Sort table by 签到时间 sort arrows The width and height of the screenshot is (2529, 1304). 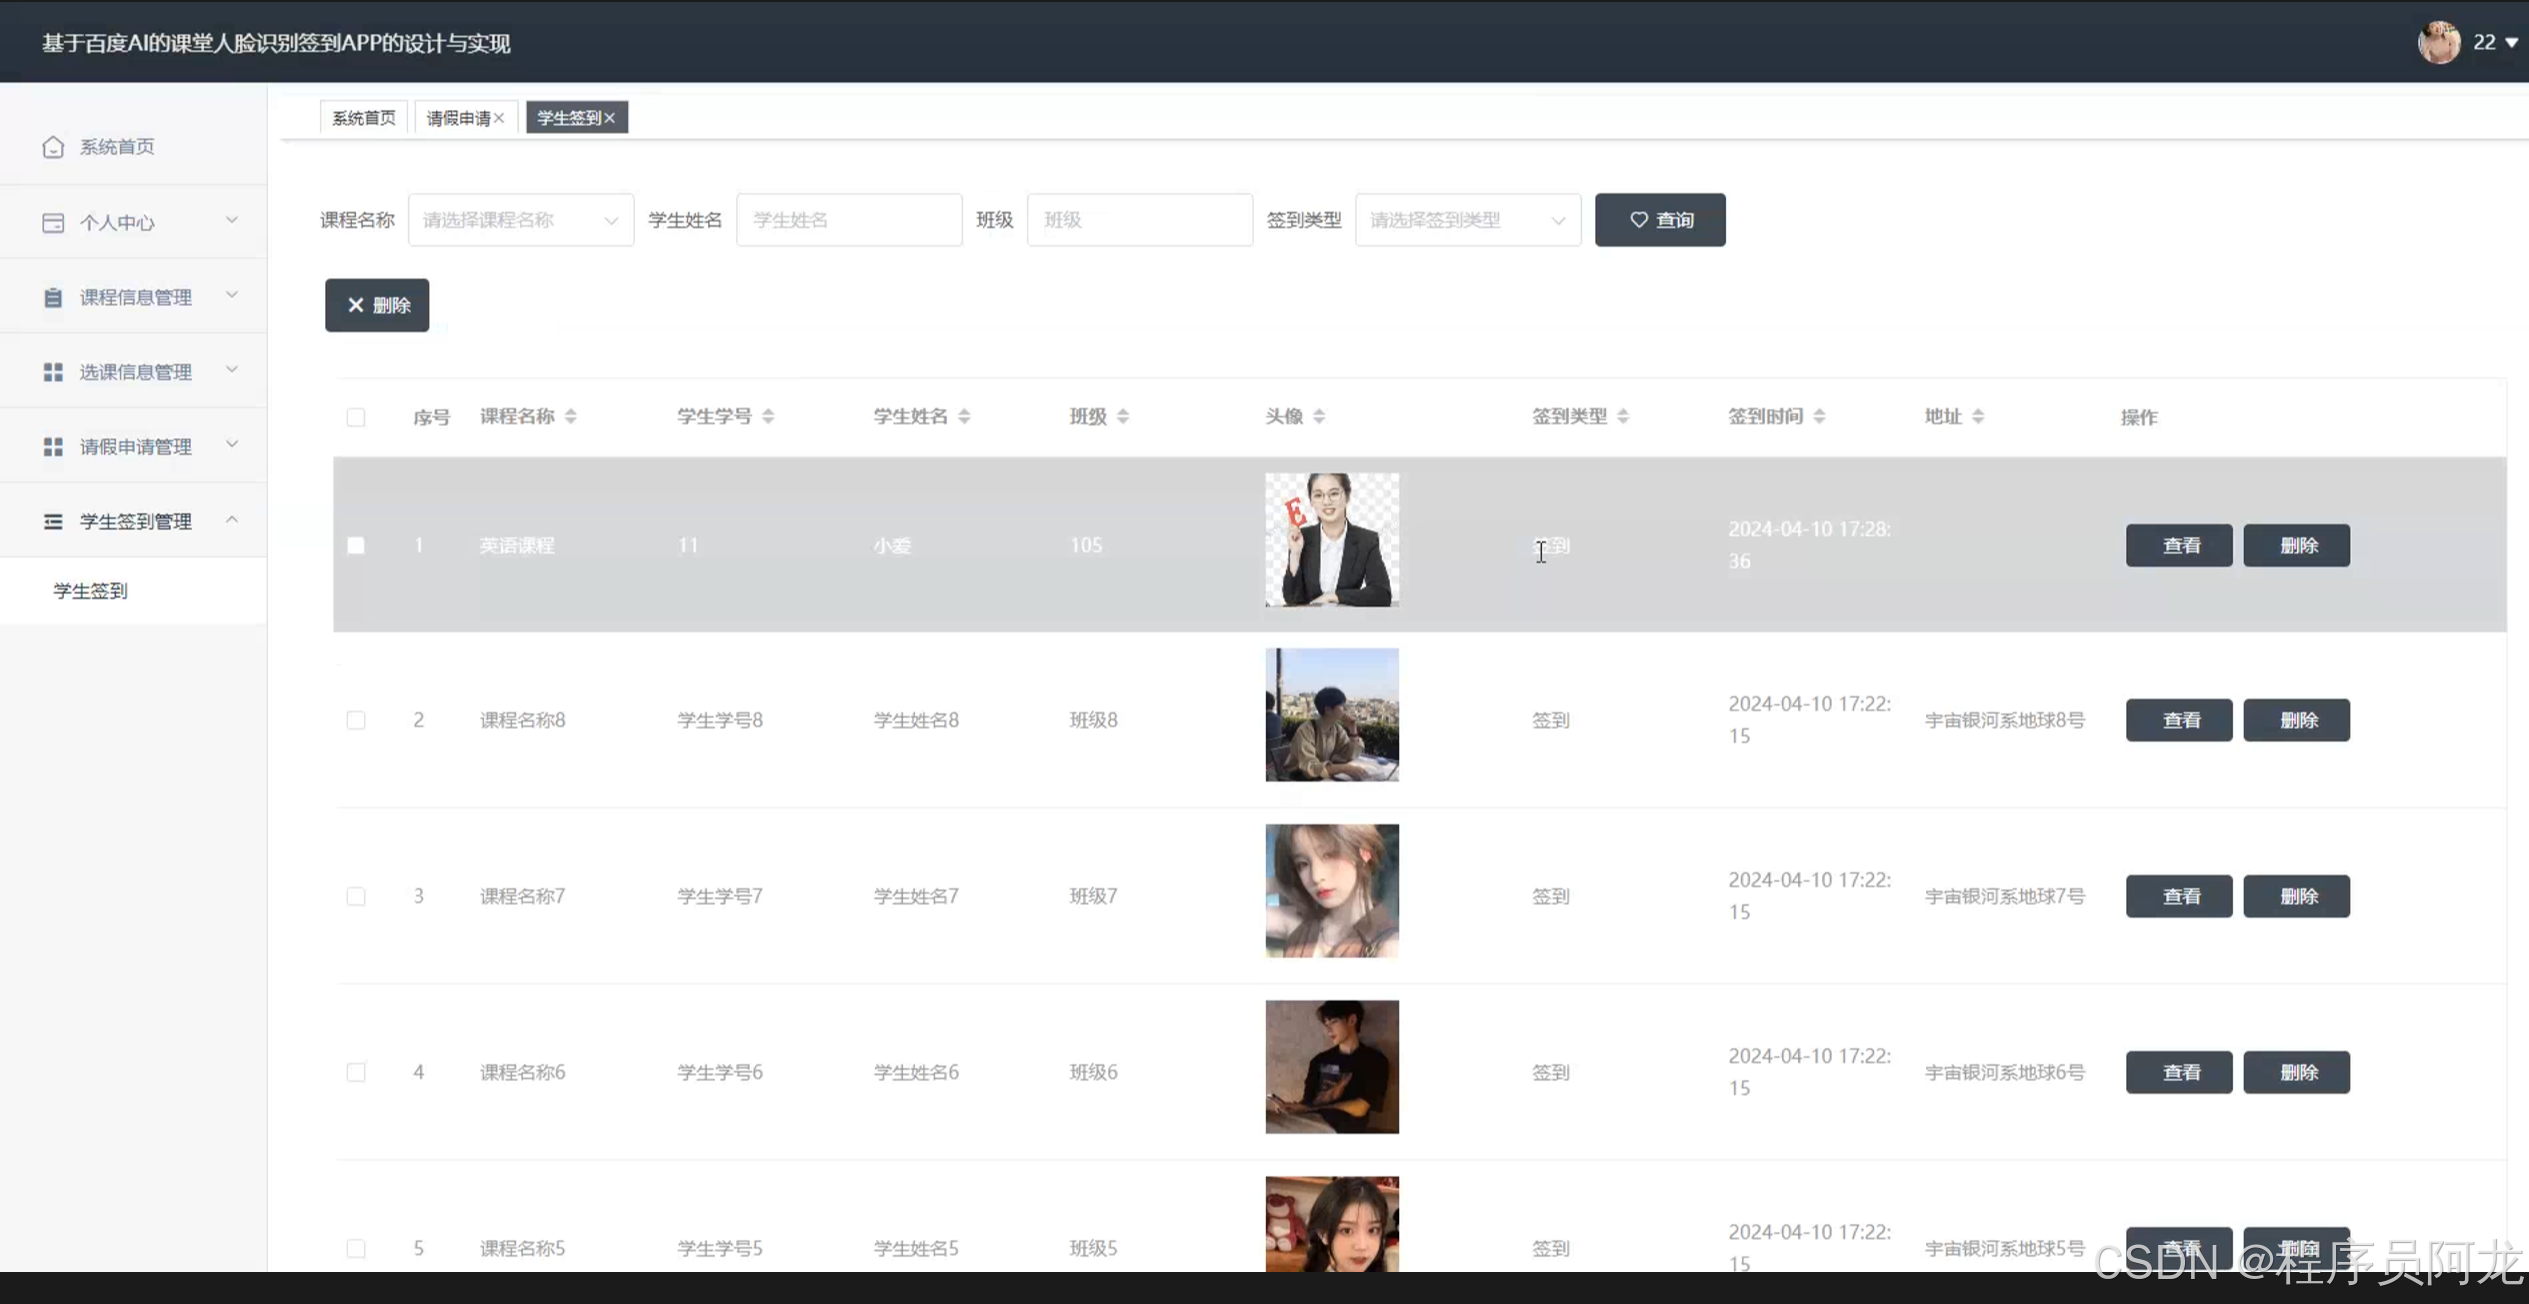[1819, 416]
